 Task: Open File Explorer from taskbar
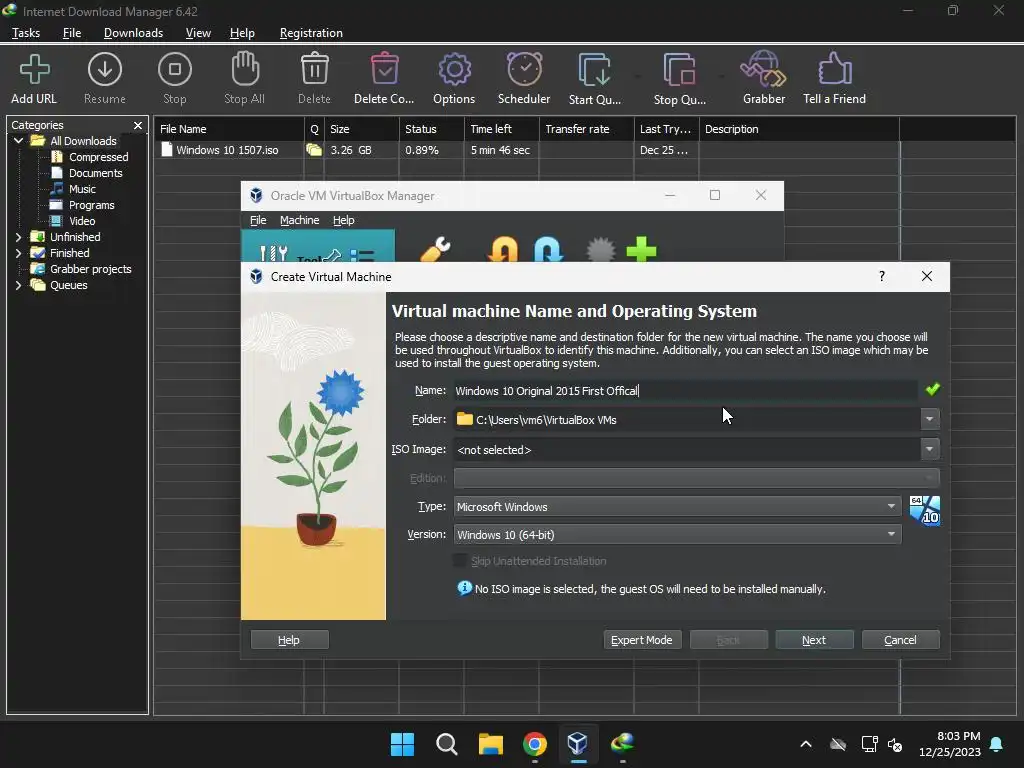click(x=490, y=743)
